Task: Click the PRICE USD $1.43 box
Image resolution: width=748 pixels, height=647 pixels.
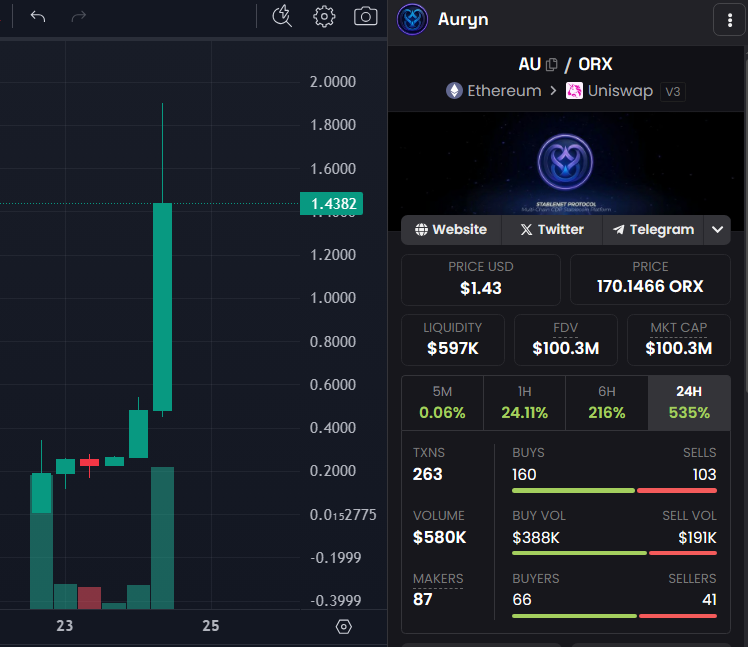Action: tap(481, 280)
